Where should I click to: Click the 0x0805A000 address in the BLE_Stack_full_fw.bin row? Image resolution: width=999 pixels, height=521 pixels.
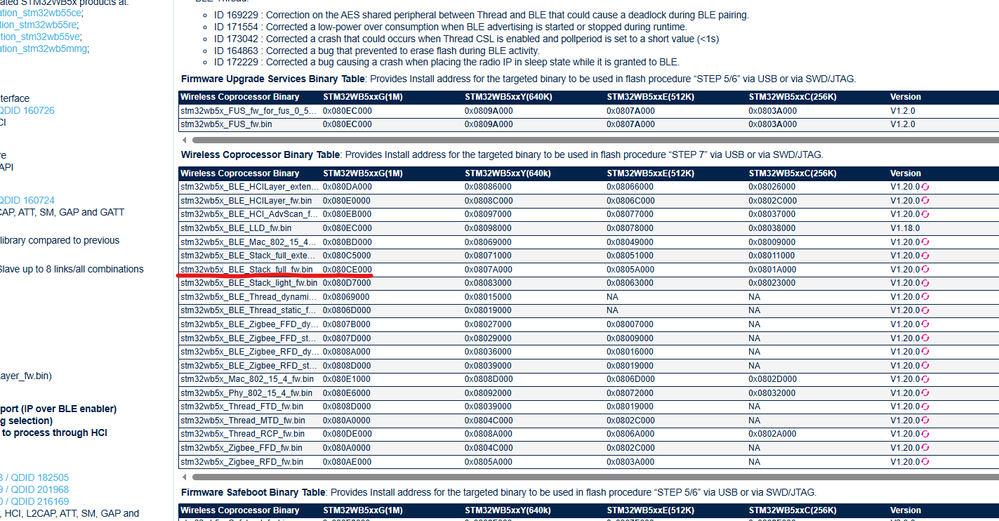tap(631, 269)
